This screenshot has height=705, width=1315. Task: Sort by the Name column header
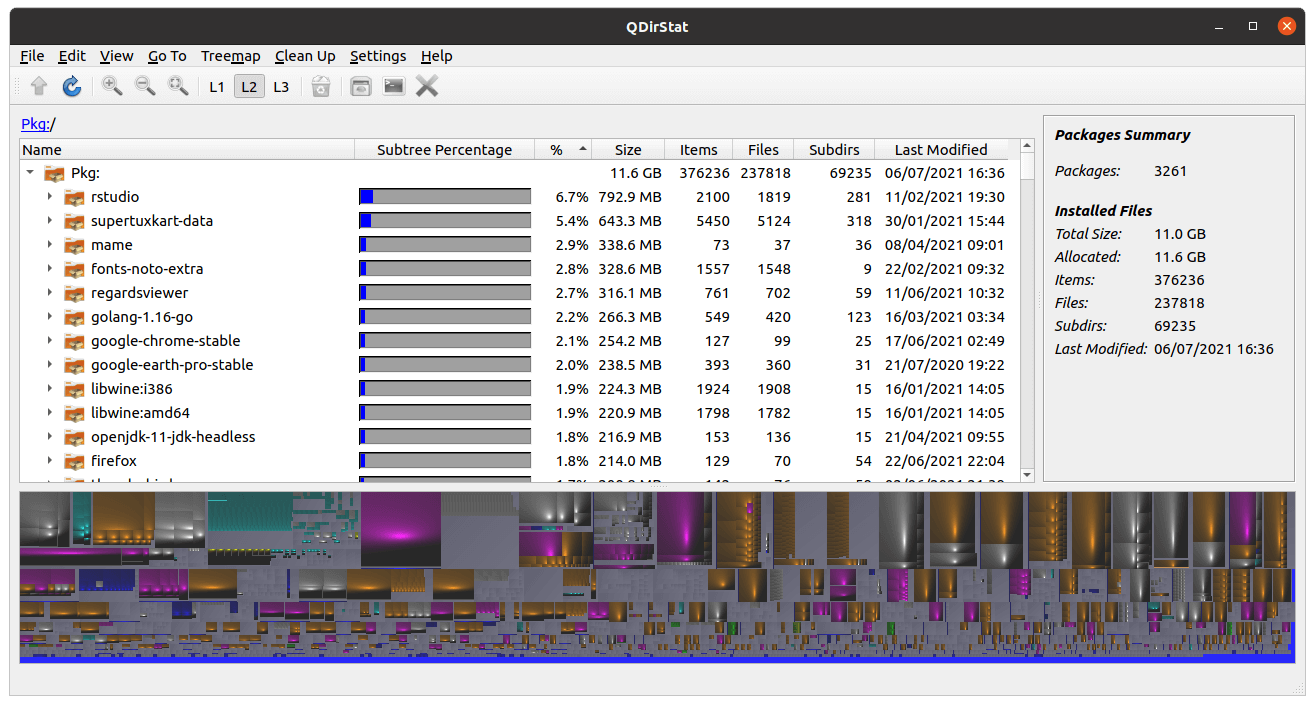[x=187, y=150]
